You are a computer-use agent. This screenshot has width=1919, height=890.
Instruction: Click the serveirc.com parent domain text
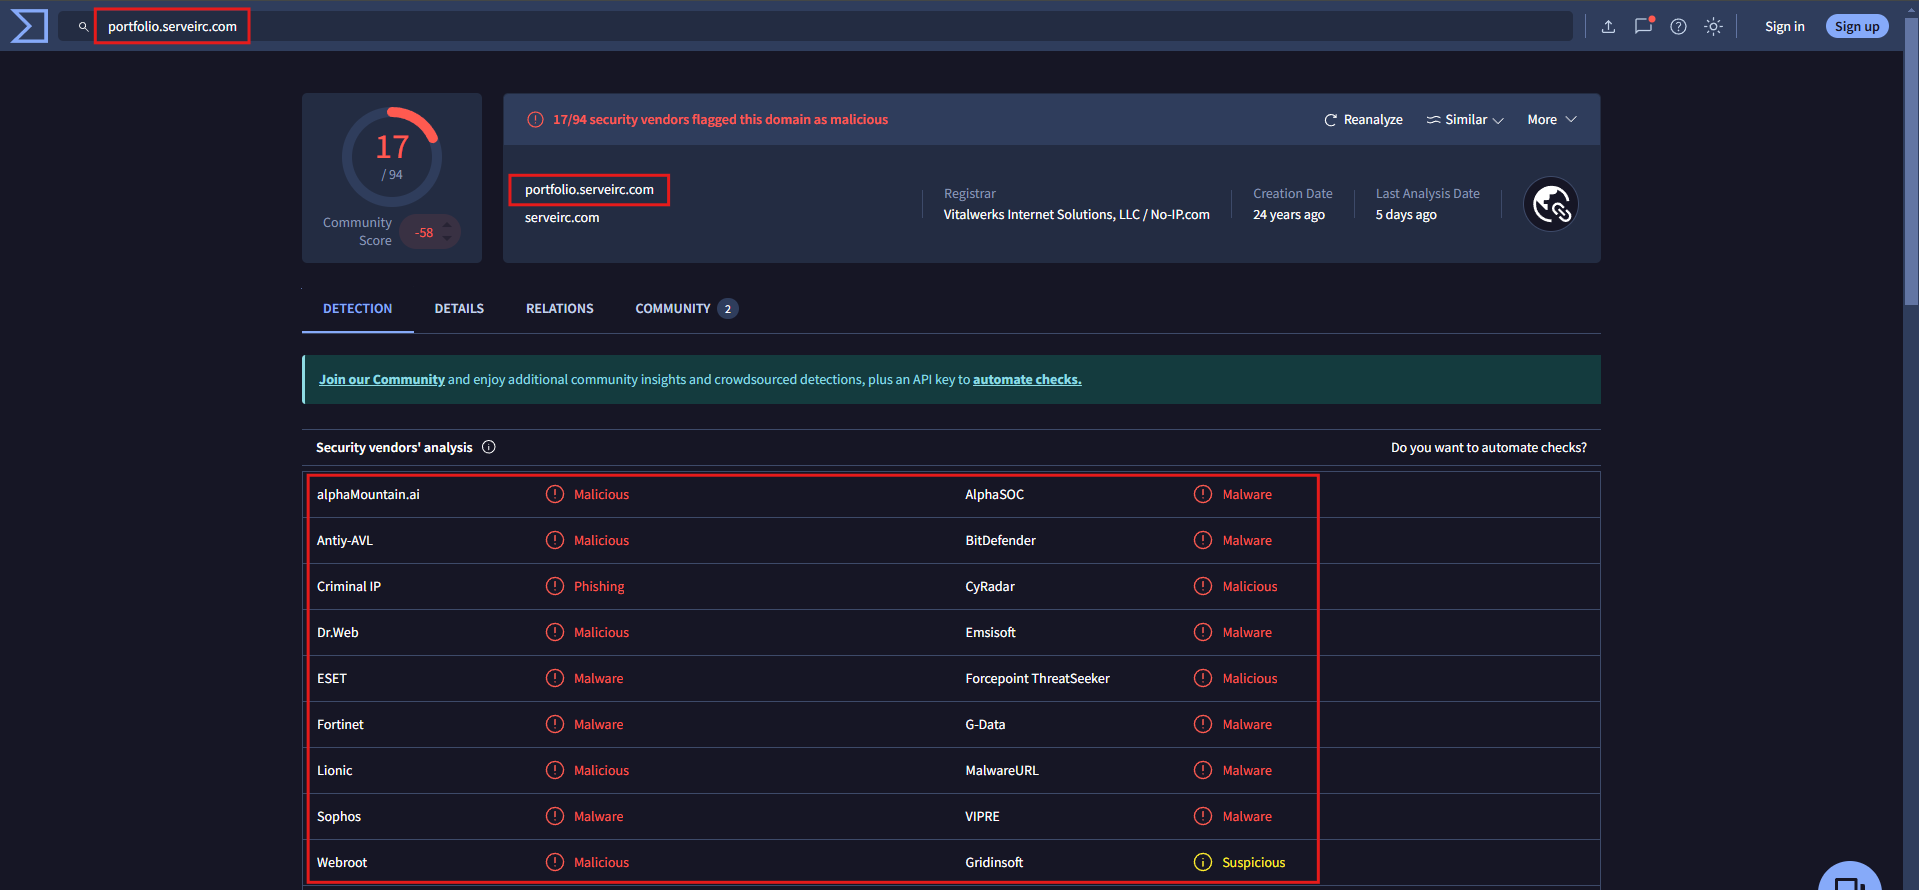(x=562, y=218)
